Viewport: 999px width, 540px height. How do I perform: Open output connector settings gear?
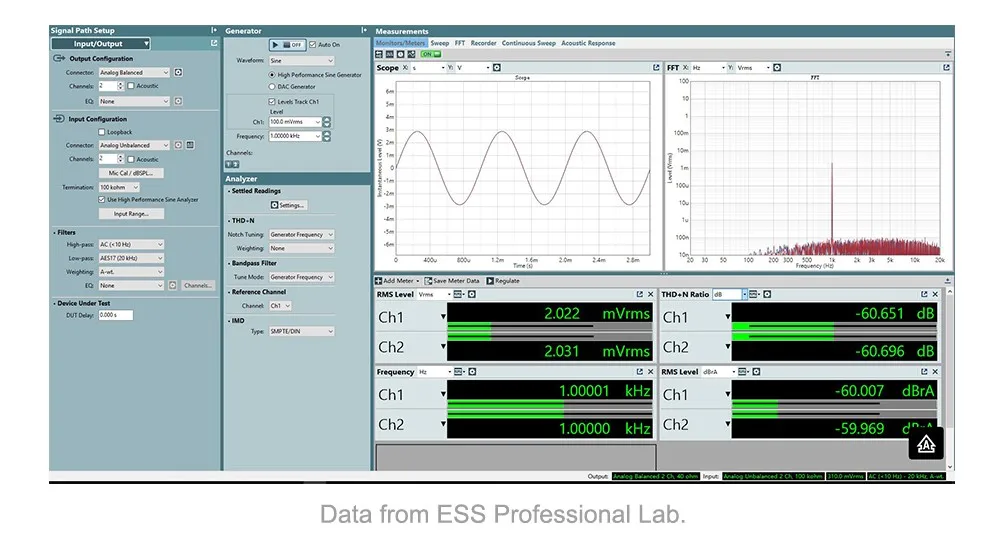pos(178,73)
